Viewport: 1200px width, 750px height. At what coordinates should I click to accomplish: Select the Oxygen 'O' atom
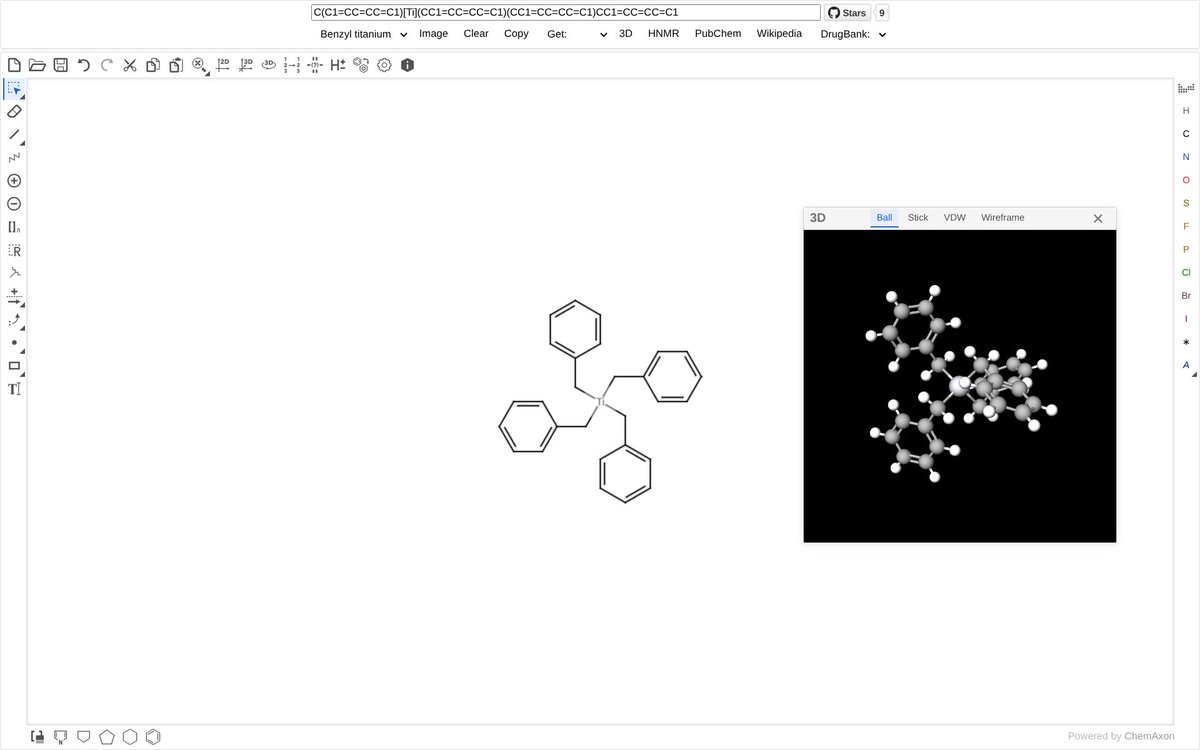[1186, 180]
